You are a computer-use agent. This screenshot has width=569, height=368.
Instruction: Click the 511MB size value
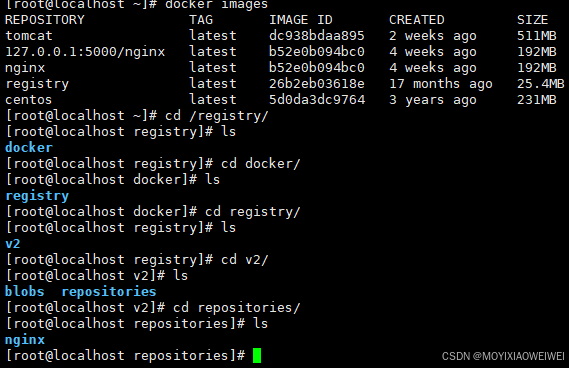pos(536,36)
